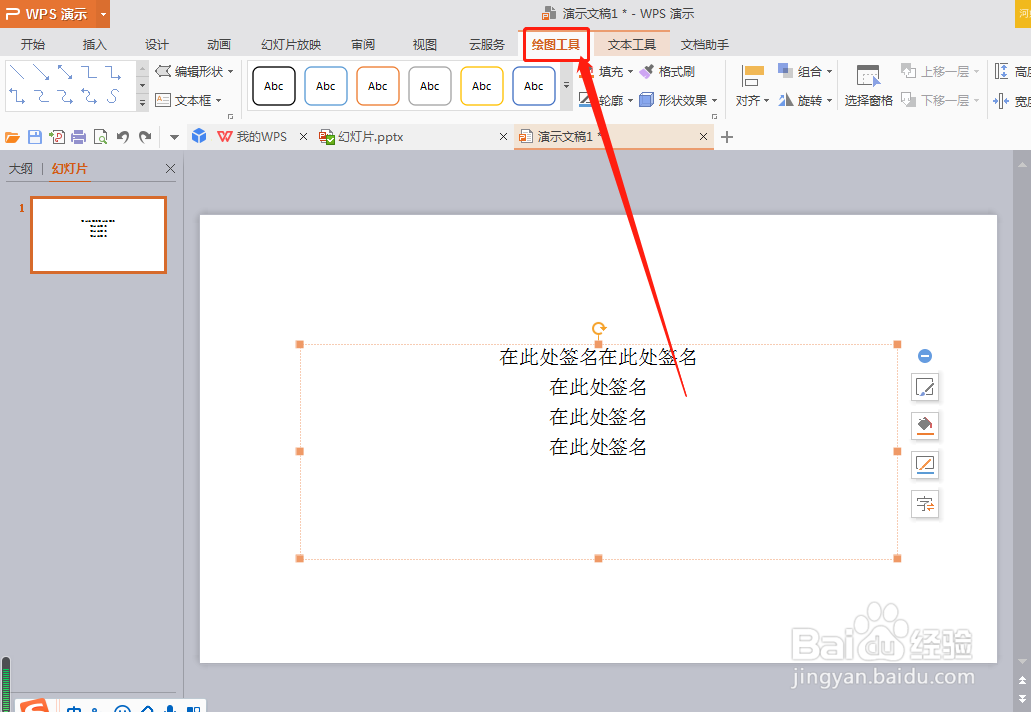The width and height of the screenshot is (1031, 712).
Task: Open the 幻灯片放映 tab
Action: pos(291,44)
